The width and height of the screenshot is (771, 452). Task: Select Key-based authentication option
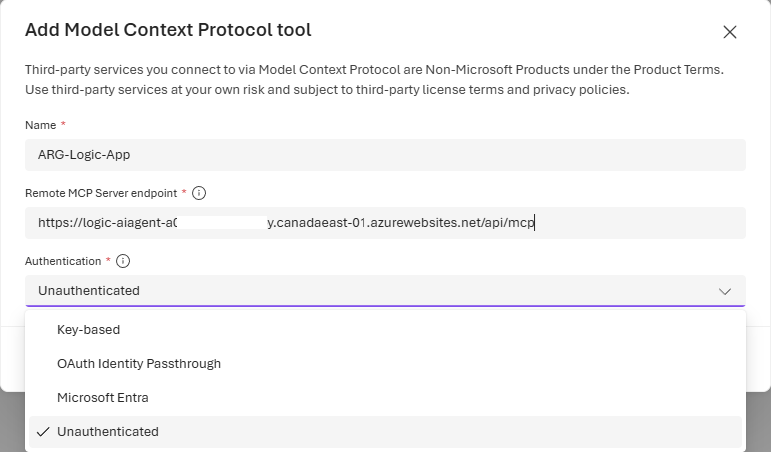point(88,329)
